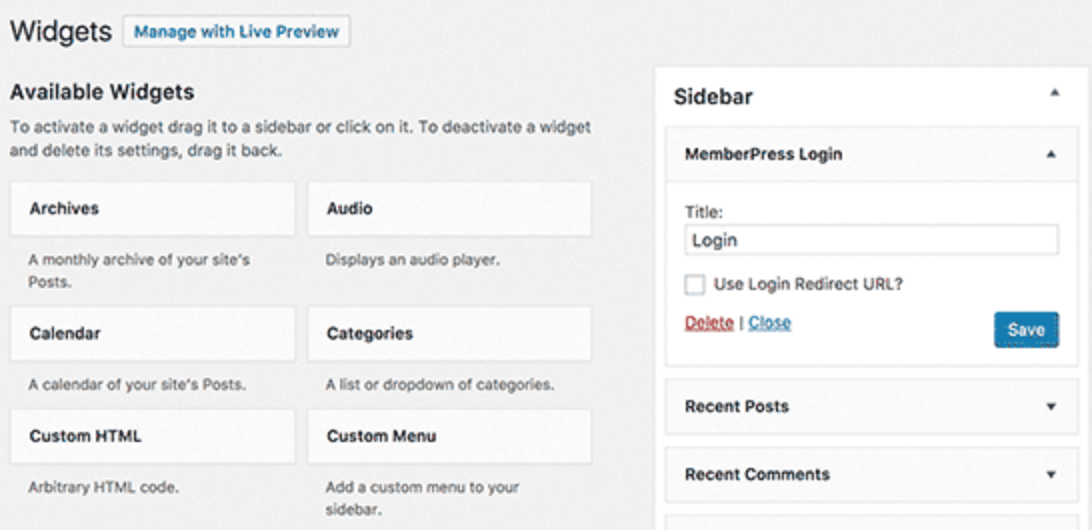The image size is (1092, 530).
Task: Click the Title input field
Action: pos(871,241)
